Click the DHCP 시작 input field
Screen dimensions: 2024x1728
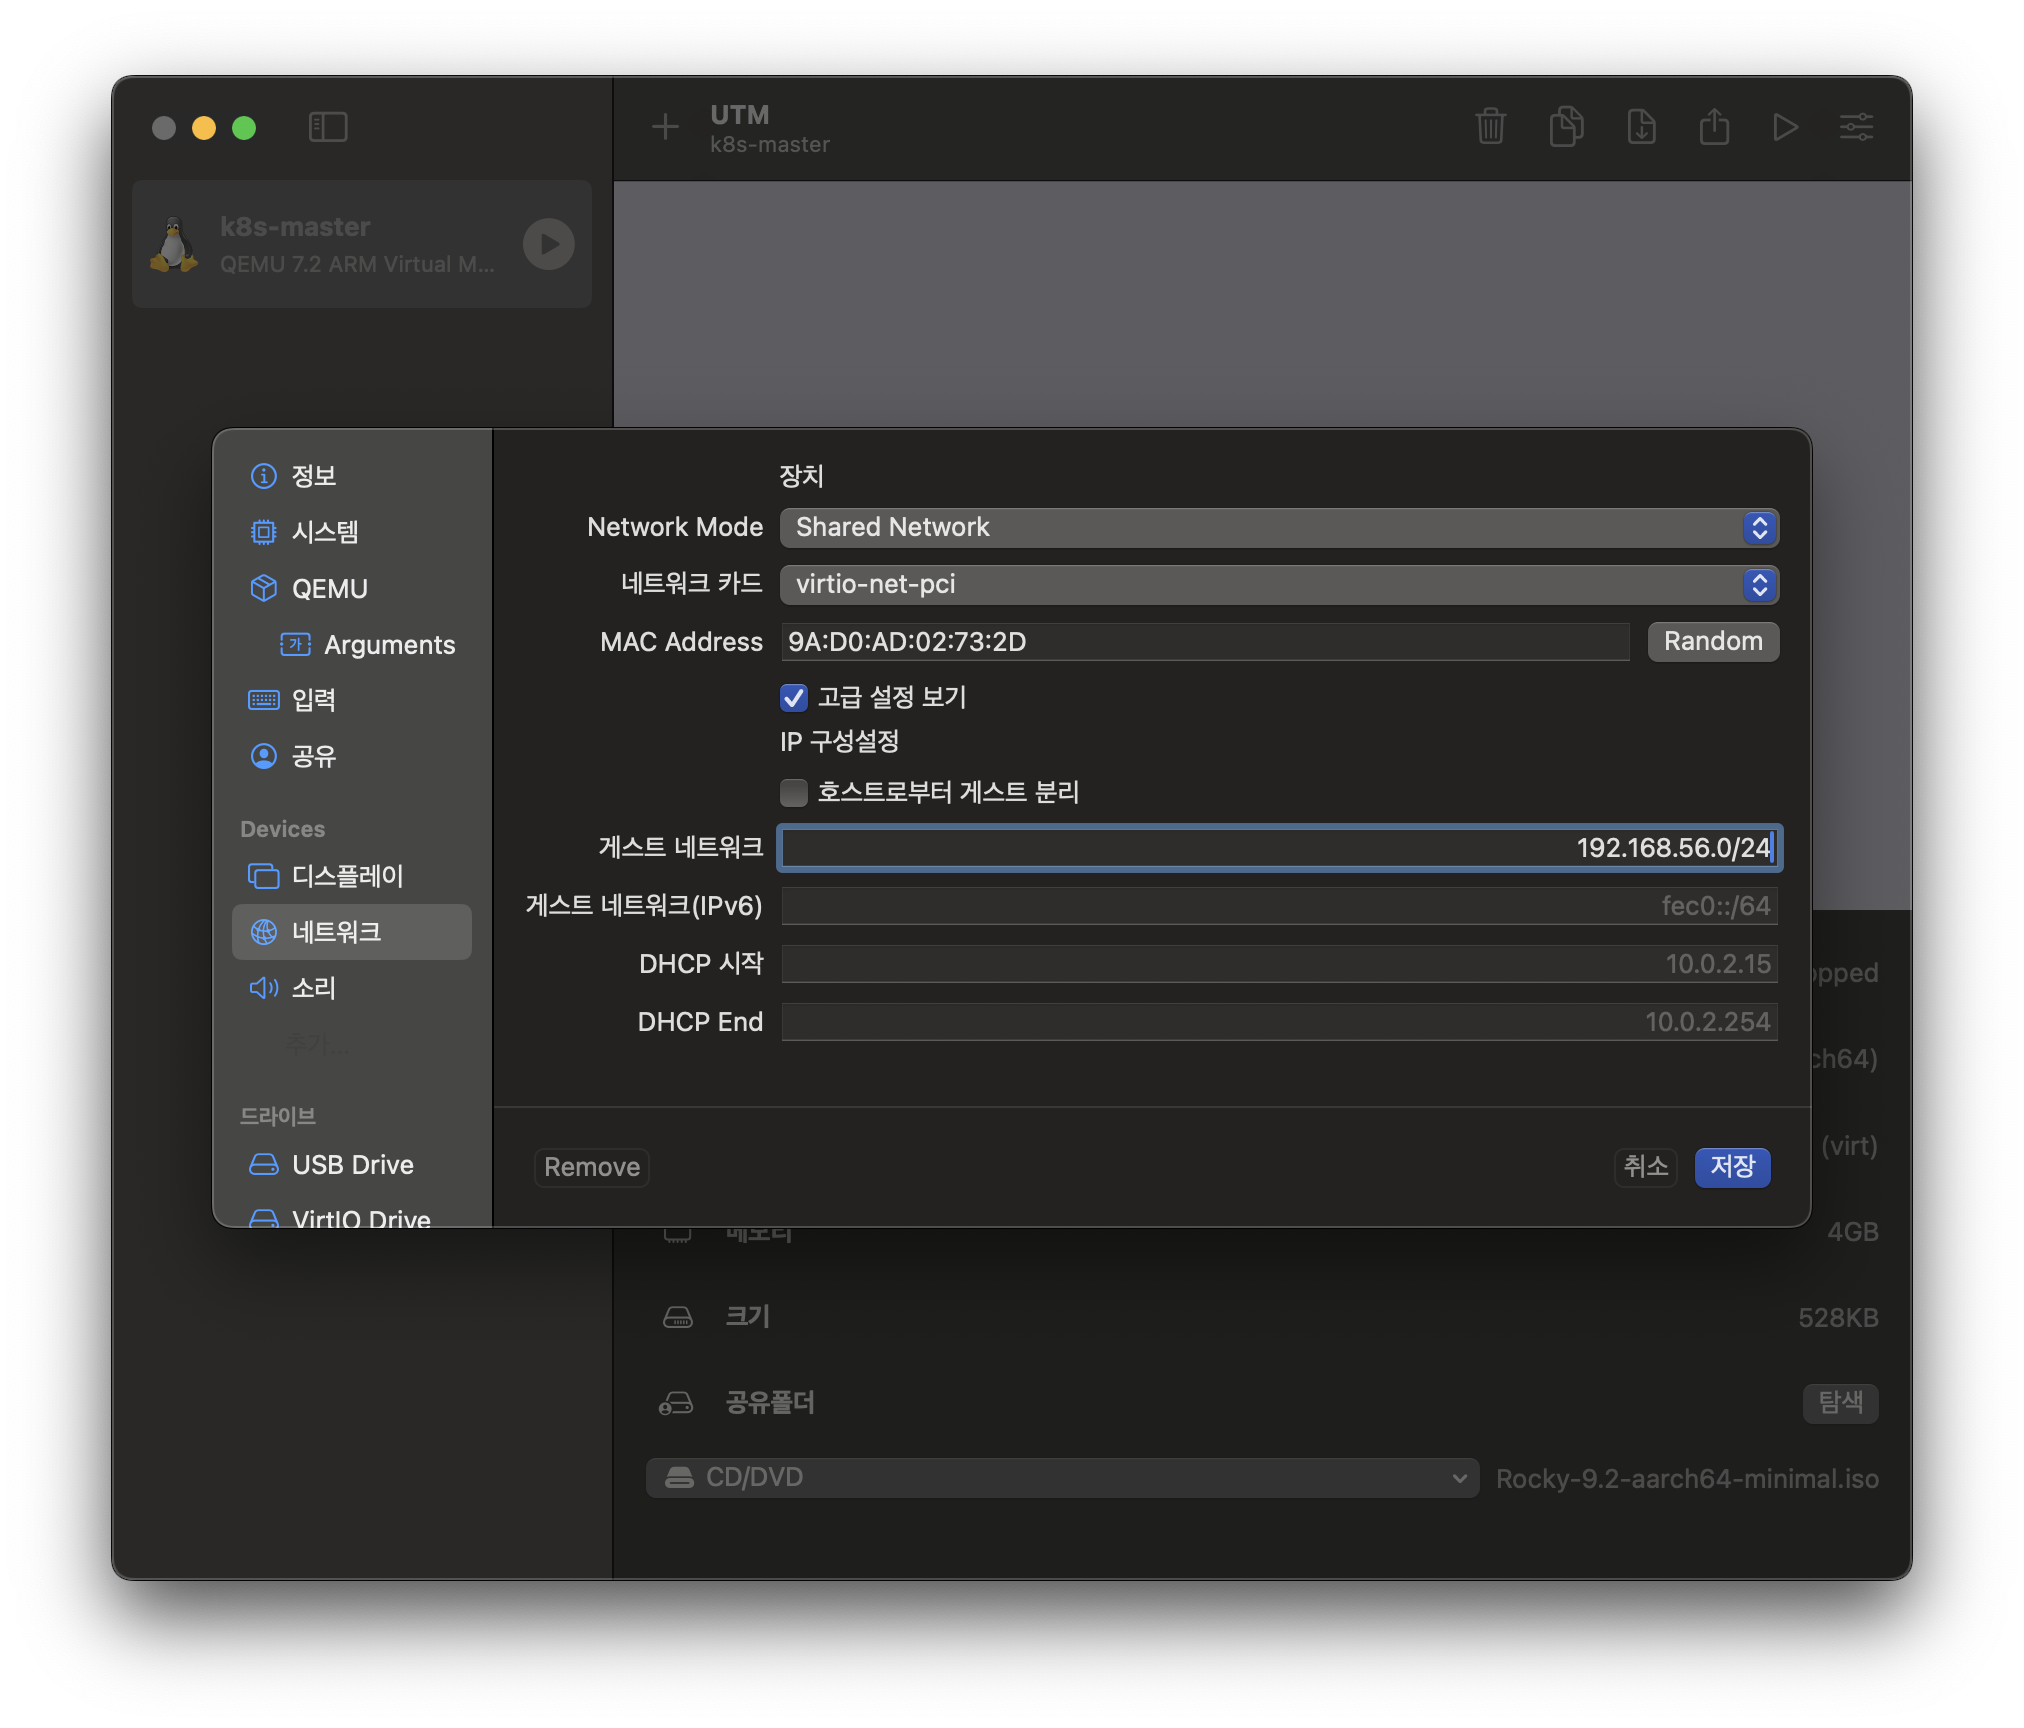pyautogui.click(x=1278, y=964)
